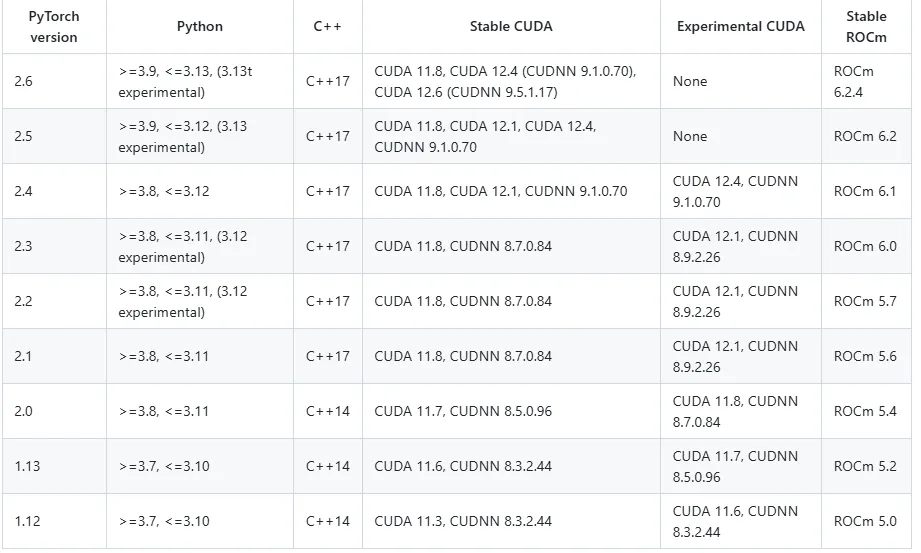Select PyTorch version cell '1.13'
This screenshot has height=553, width=921.
[54, 466]
